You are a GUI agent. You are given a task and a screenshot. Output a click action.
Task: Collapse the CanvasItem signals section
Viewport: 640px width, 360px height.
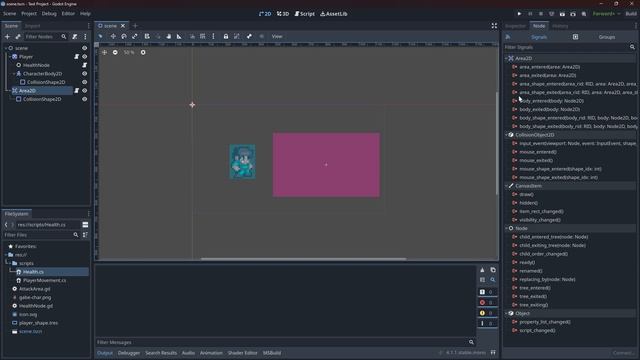(x=507, y=186)
